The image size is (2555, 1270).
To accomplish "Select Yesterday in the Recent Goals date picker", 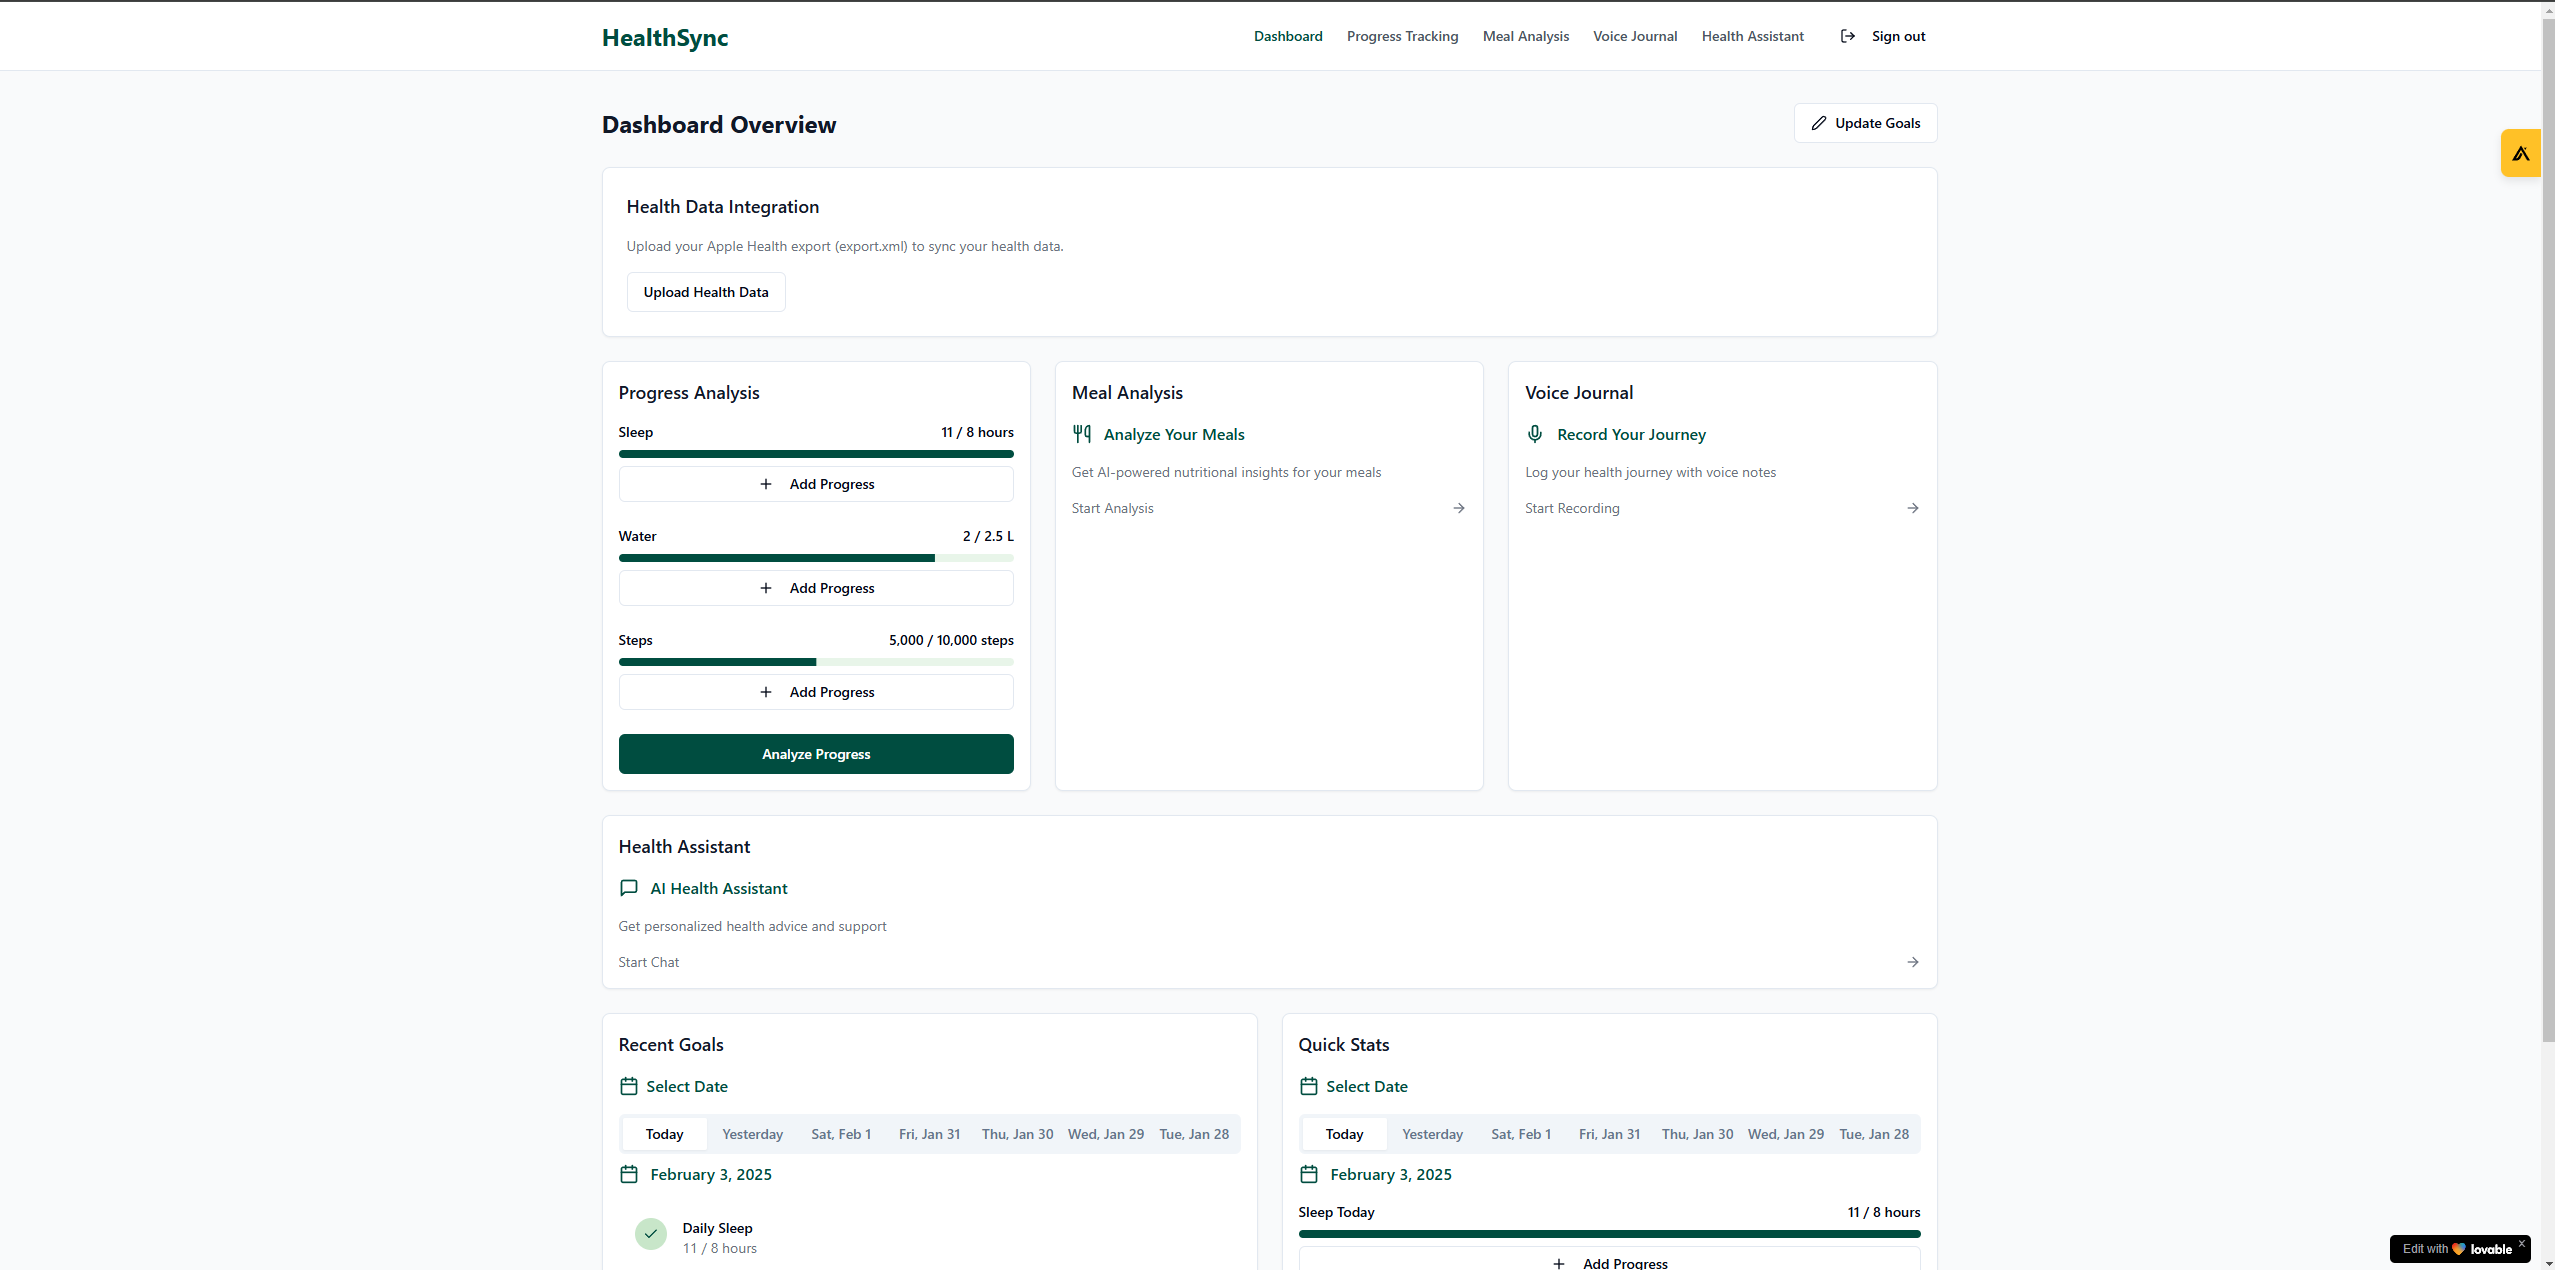I will pos(752,1133).
